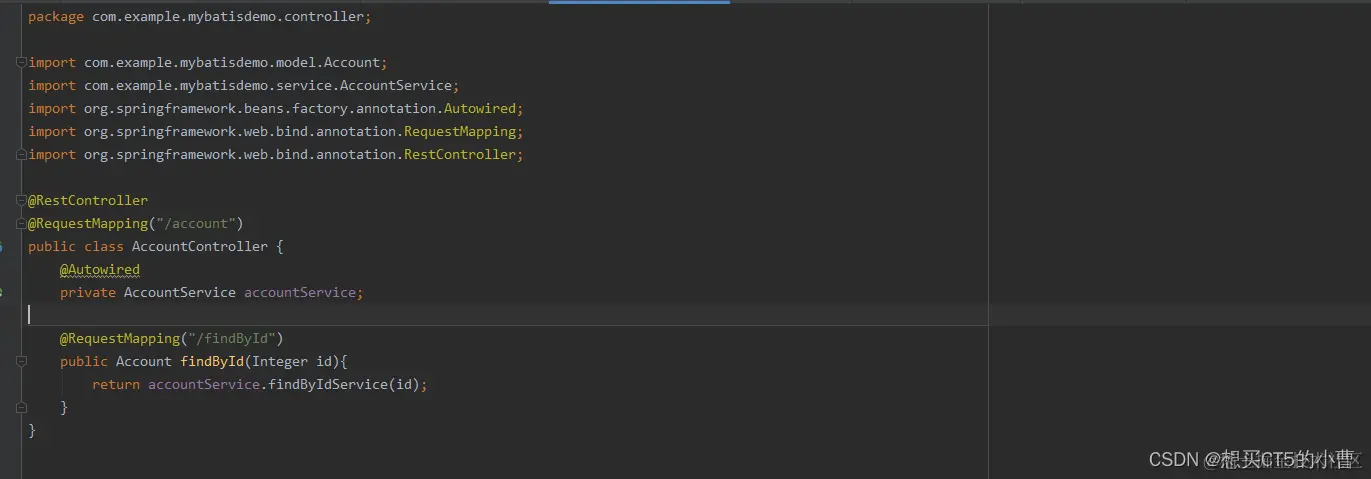Click the findByIdService method call
Screen dimensions: 1371x479
point(328,384)
